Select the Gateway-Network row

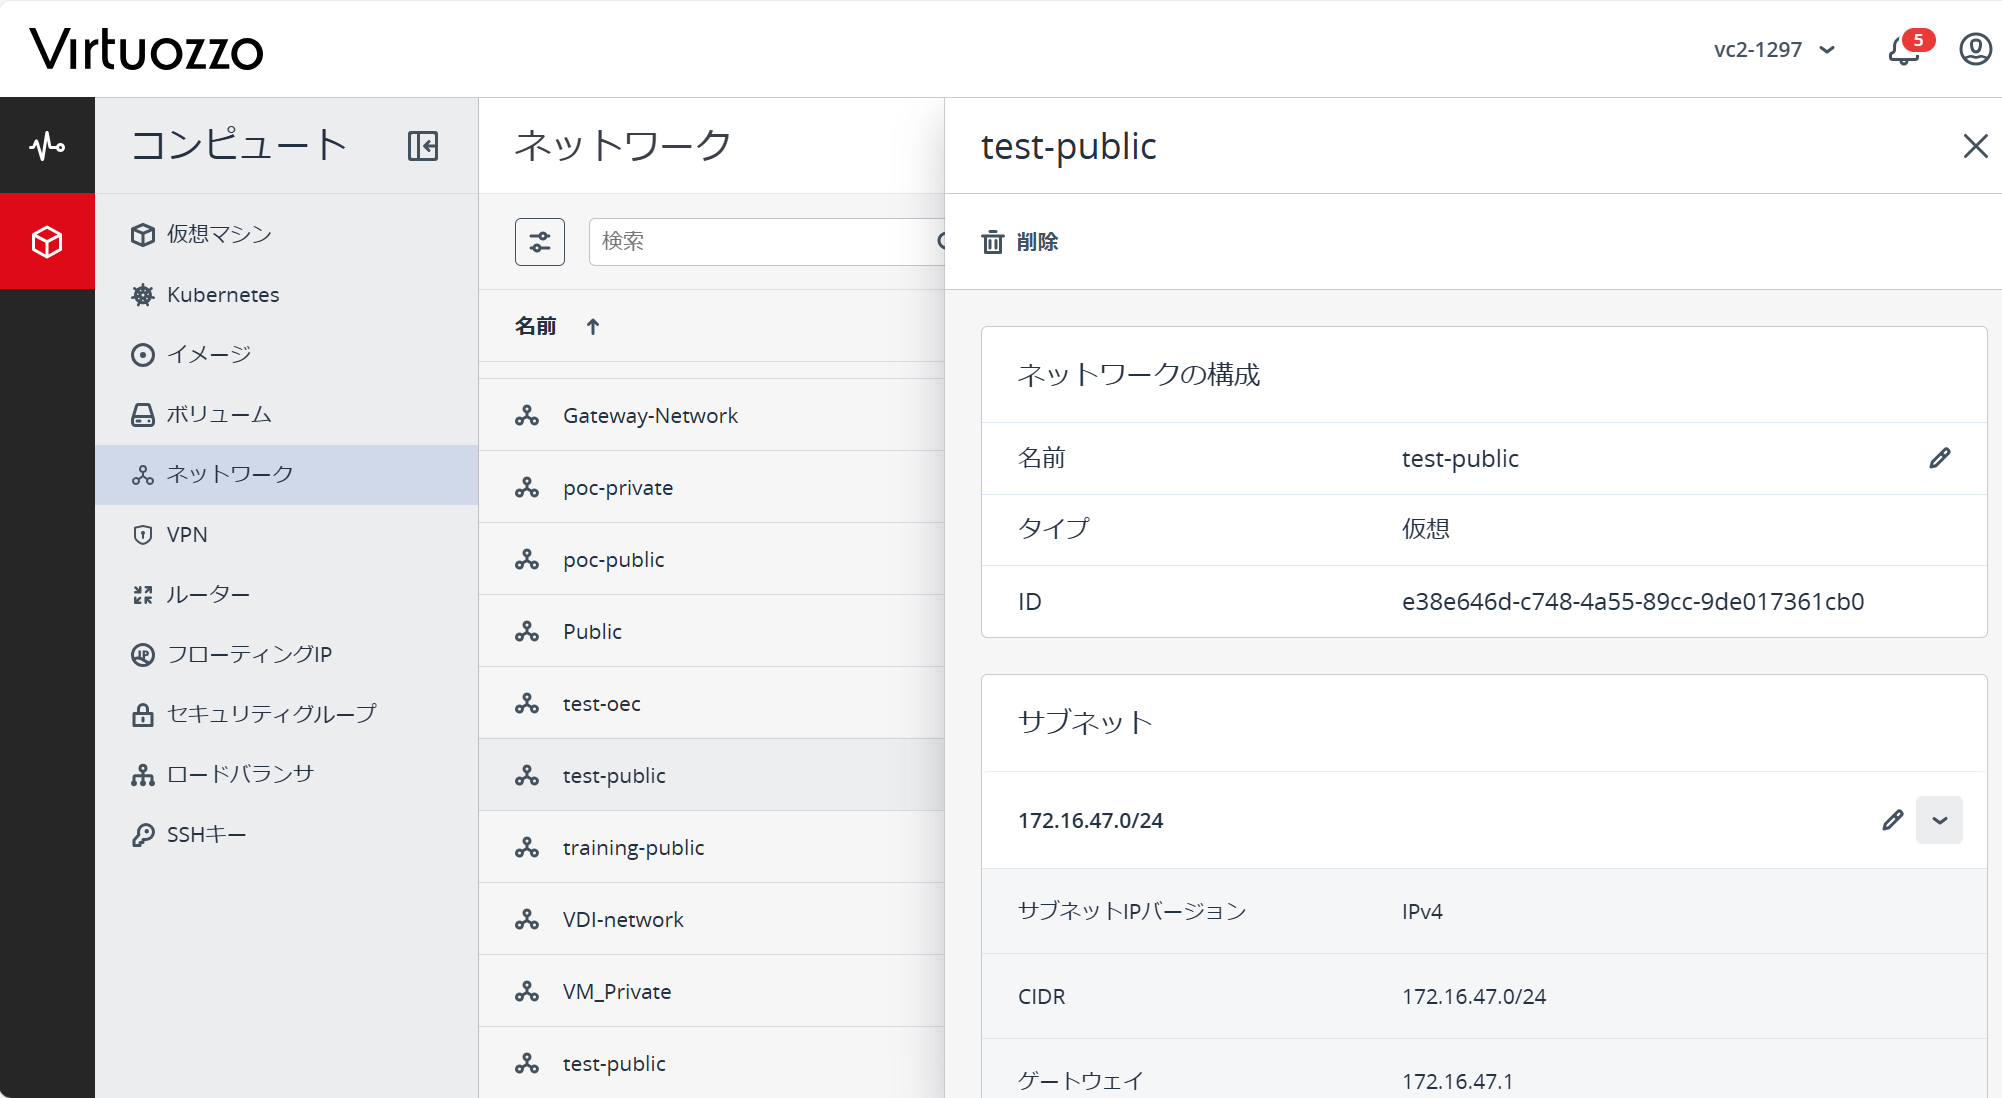click(x=650, y=416)
